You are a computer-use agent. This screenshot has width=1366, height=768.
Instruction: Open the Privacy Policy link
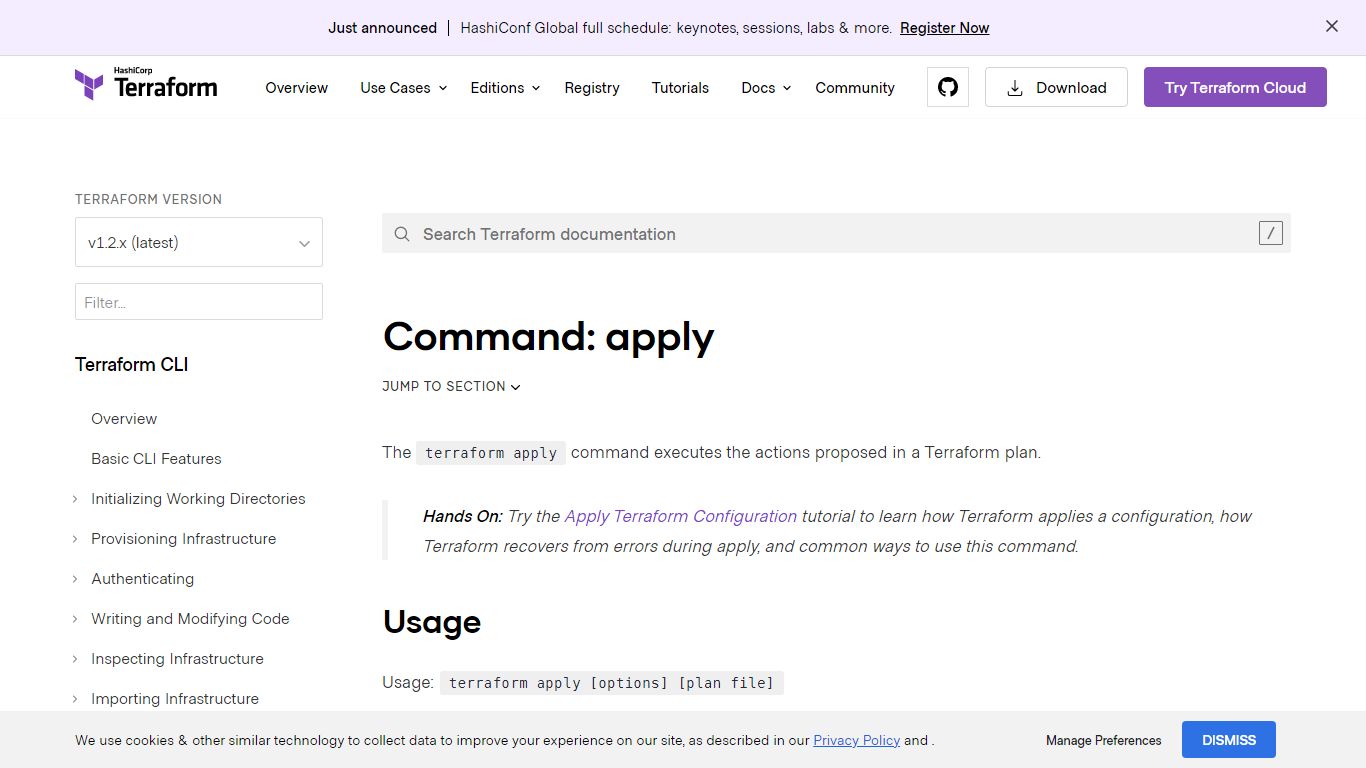[857, 740]
